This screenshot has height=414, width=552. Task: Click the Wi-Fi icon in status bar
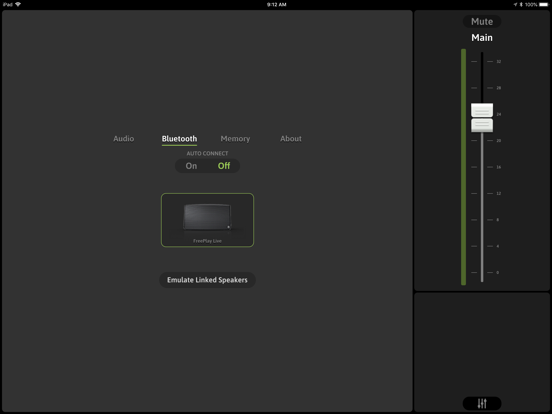click(x=18, y=4)
